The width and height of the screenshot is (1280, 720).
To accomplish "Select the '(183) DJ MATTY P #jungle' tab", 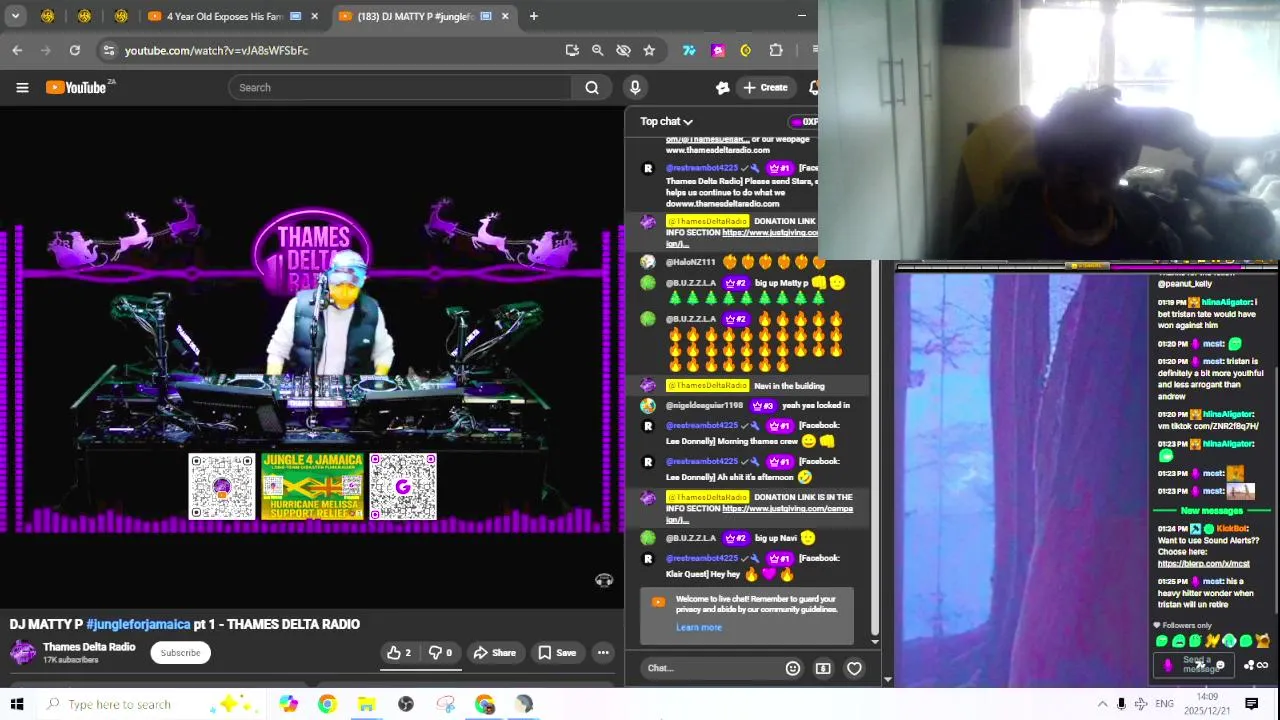I will (424, 16).
